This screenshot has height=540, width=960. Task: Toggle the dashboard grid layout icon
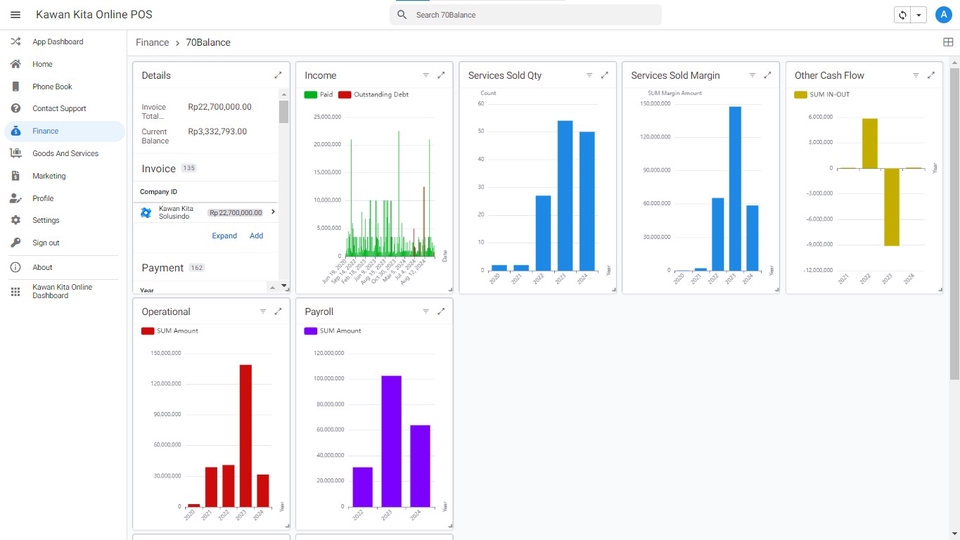pos(948,42)
